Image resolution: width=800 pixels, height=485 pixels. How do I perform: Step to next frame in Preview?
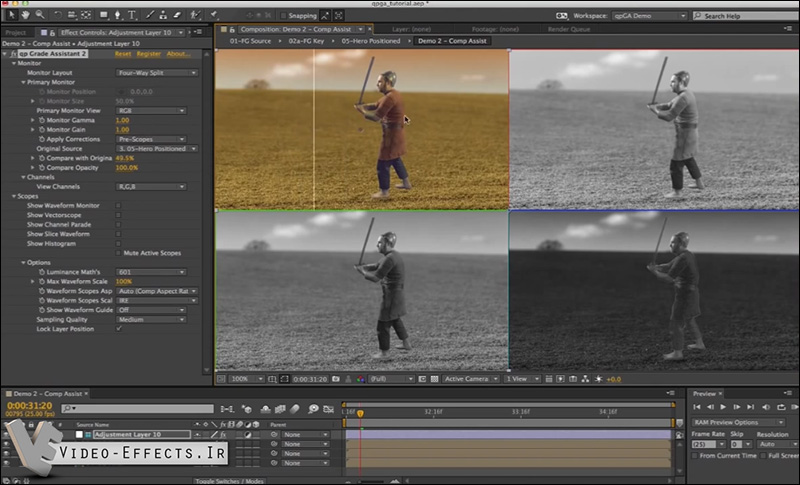(736, 406)
